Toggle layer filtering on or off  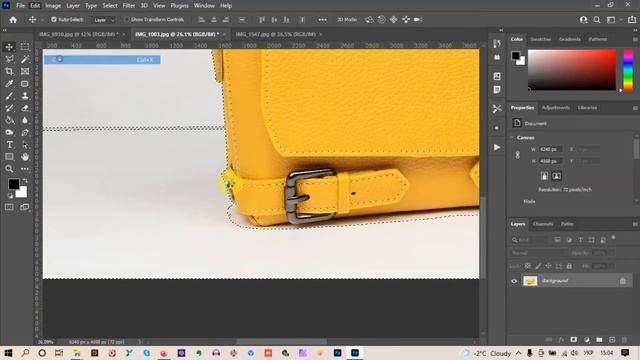tap(613, 238)
